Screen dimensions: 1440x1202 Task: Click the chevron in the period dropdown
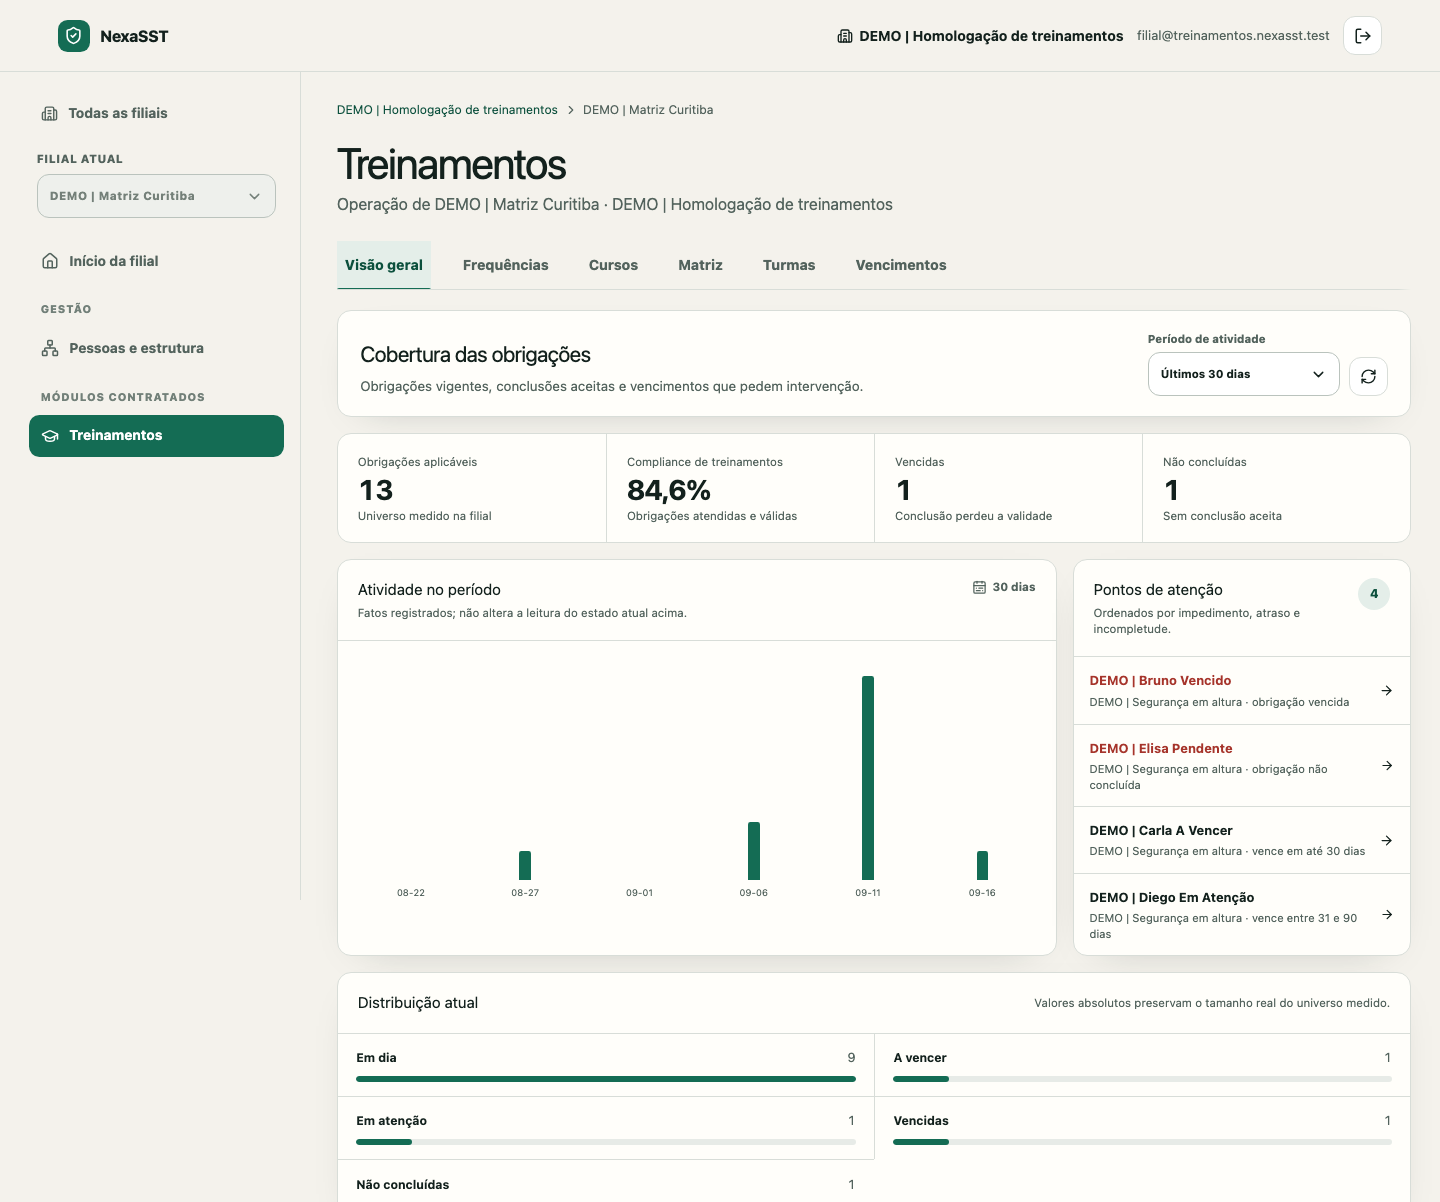coord(1318,374)
